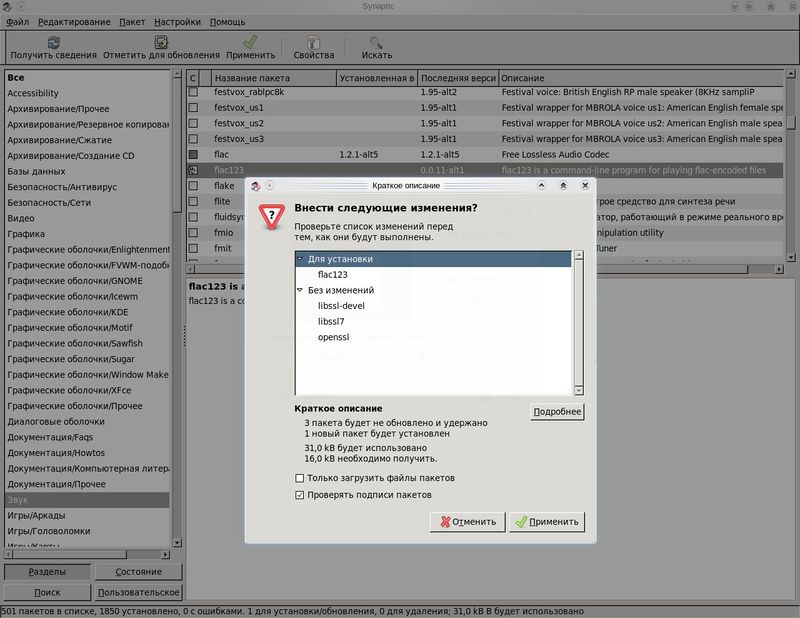Select libssl-devel in the dialog list
This screenshot has width=800, height=618.
pyautogui.click(x=341, y=306)
